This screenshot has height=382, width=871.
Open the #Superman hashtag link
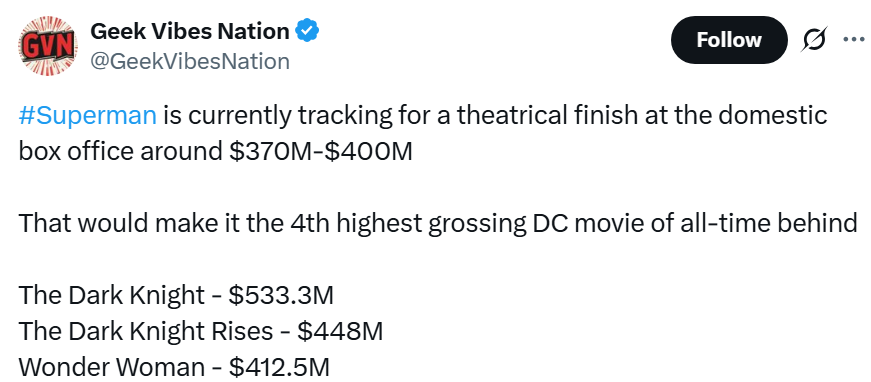tap(87, 115)
